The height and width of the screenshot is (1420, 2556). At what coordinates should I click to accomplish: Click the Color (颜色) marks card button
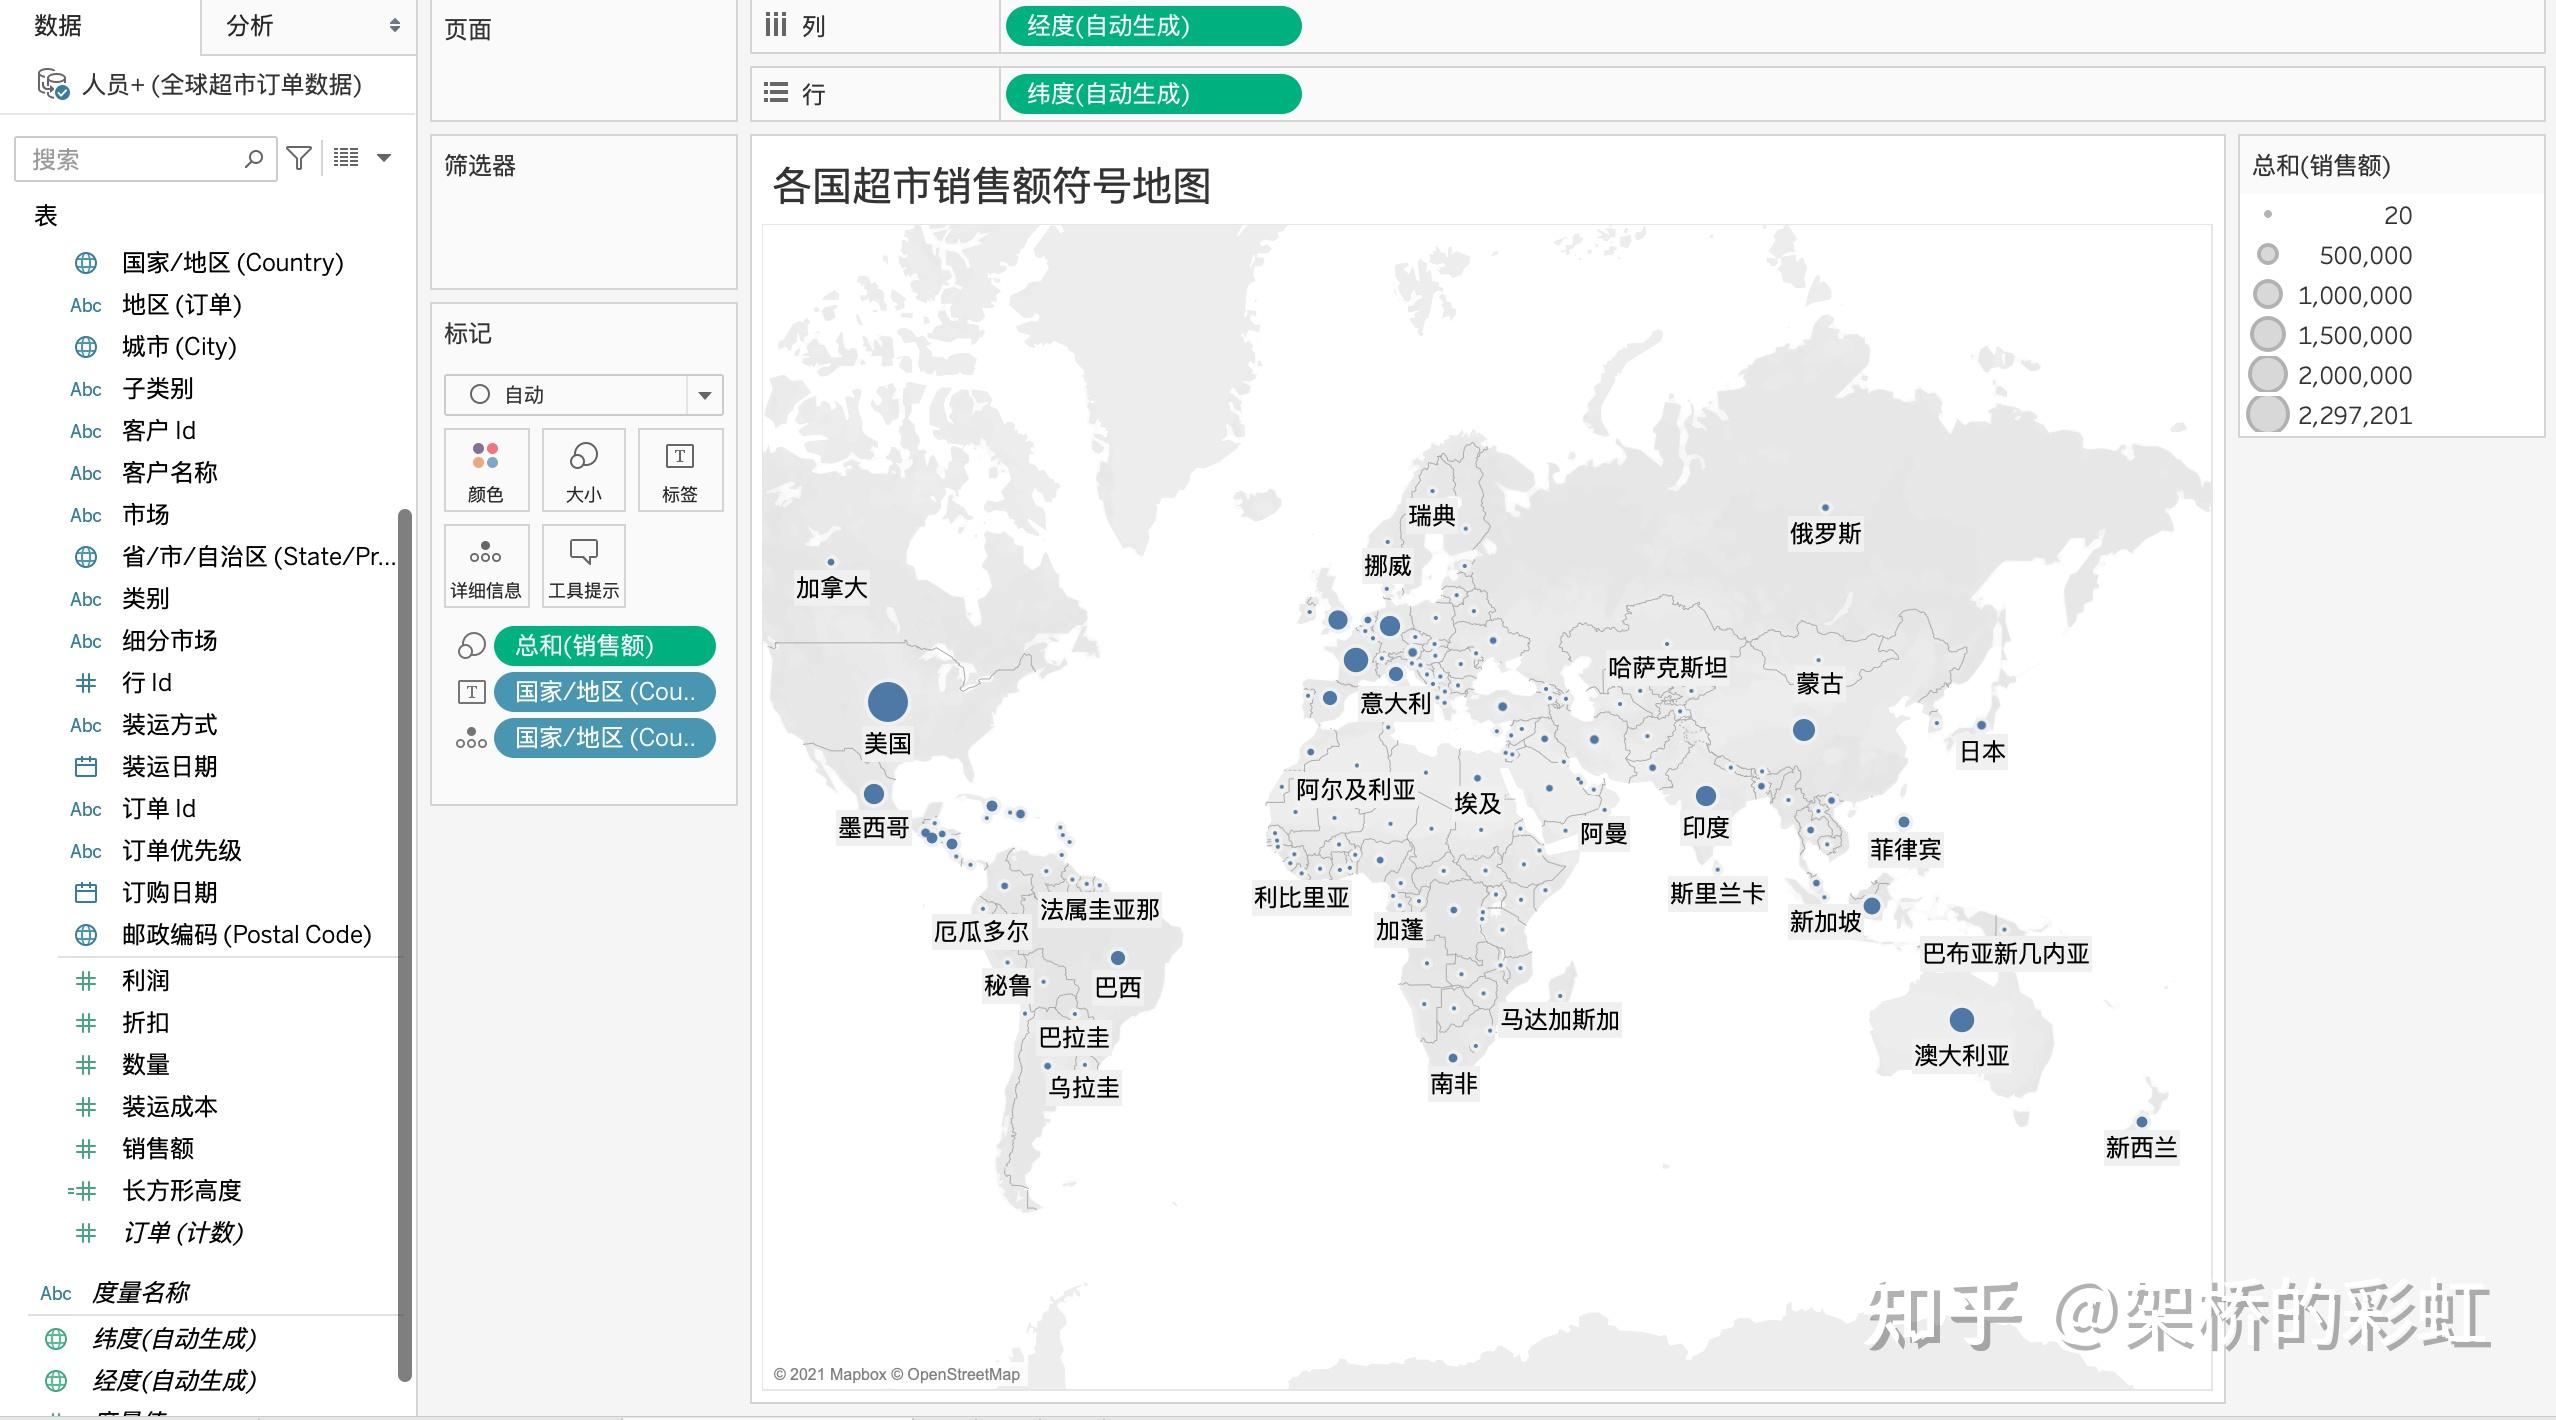[x=486, y=470]
